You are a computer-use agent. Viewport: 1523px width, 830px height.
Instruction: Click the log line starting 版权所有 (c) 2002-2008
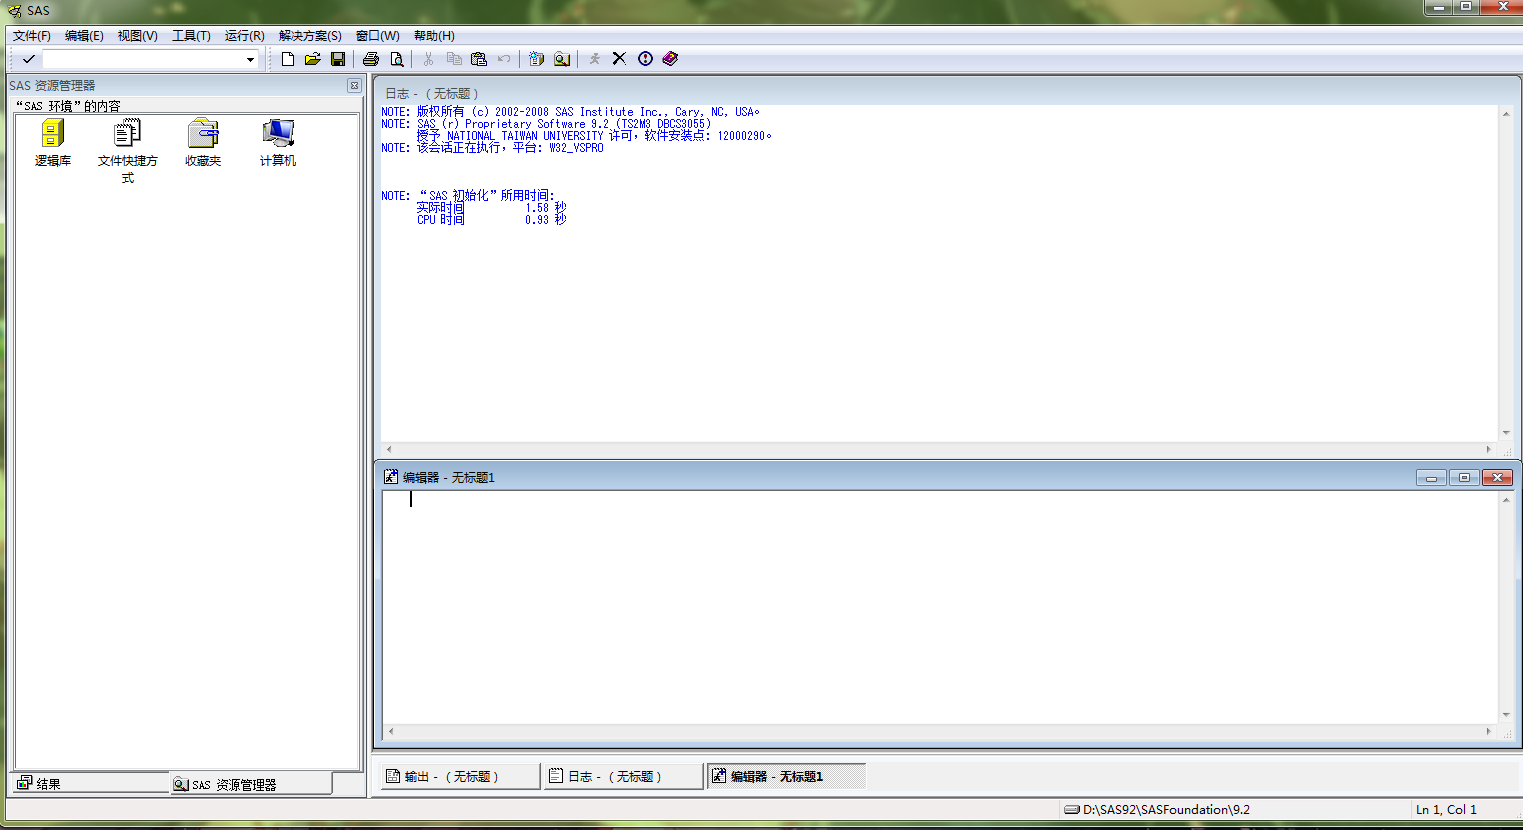[570, 112]
